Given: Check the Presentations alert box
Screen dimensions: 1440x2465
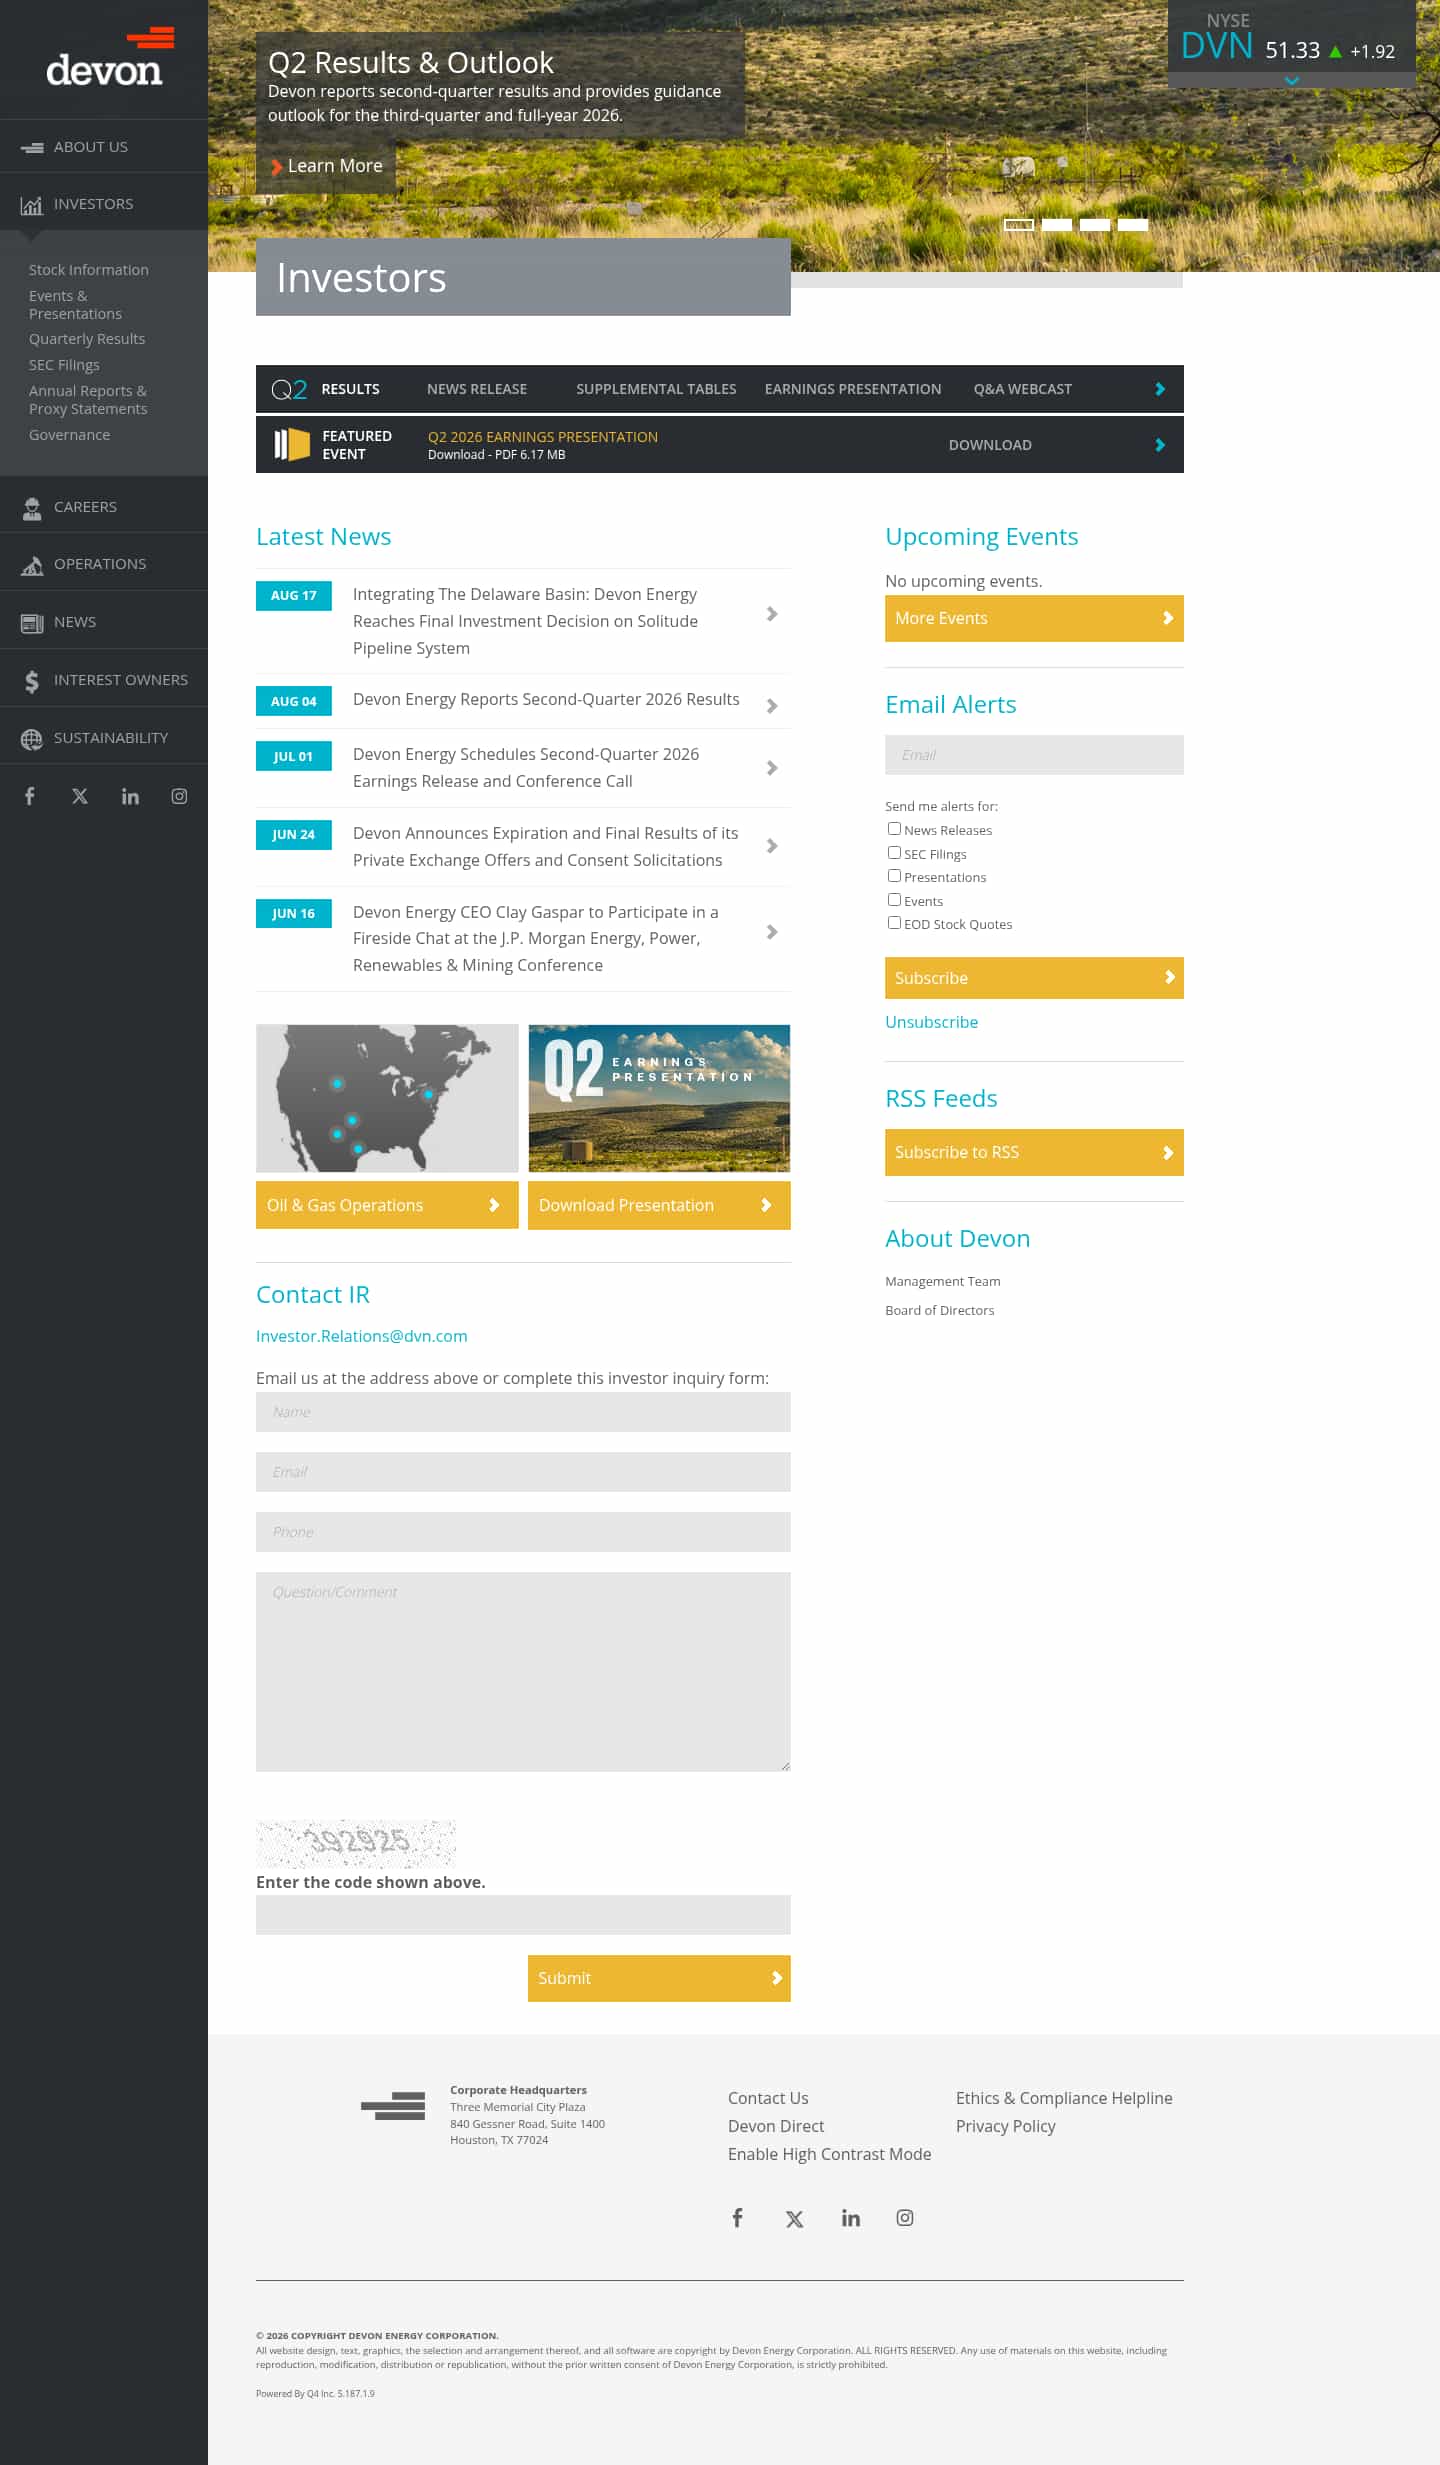Looking at the screenshot, I should (x=894, y=876).
